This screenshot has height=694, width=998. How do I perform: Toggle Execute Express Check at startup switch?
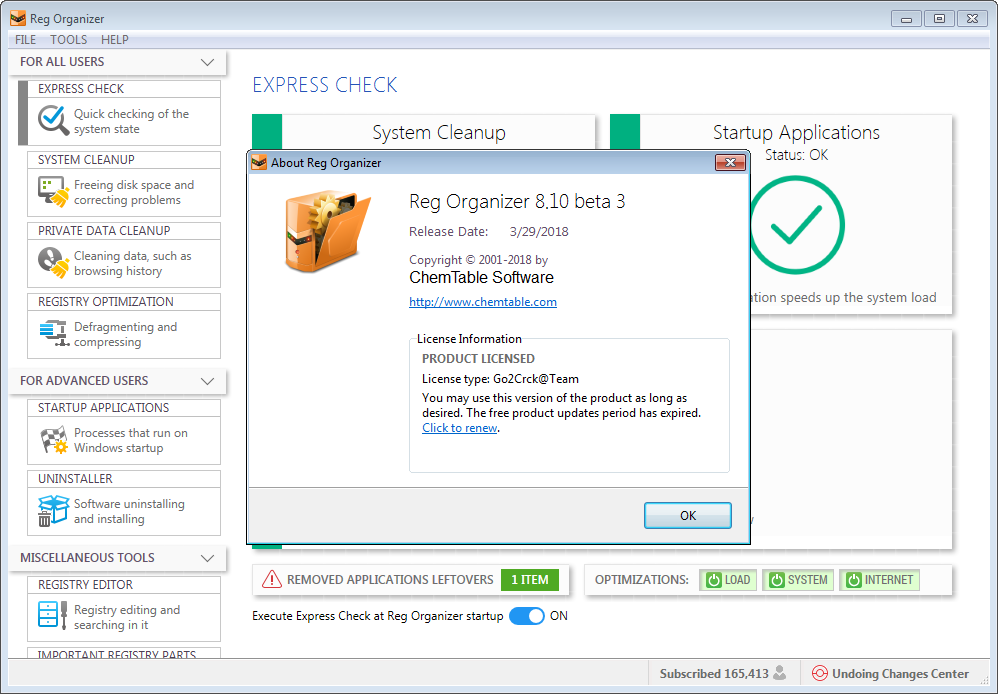(x=527, y=616)
